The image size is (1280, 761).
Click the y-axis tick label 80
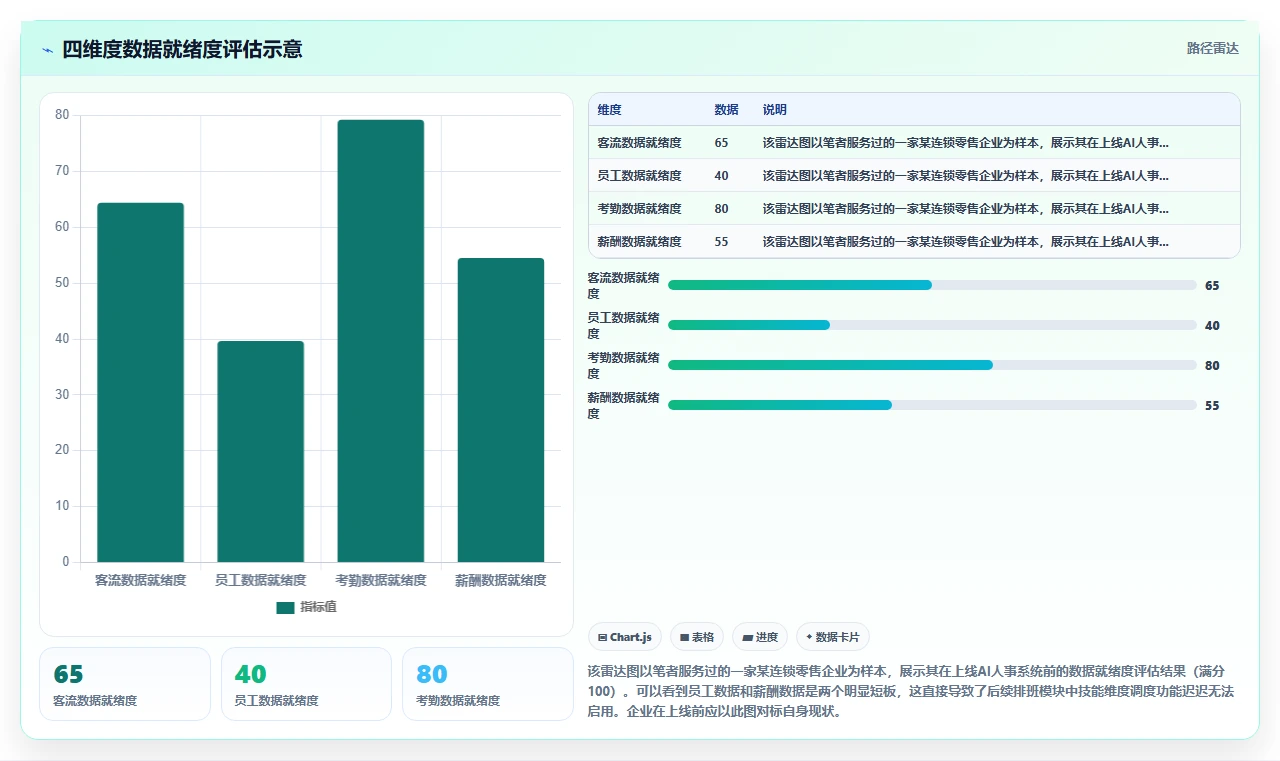(x=62, y=115)
